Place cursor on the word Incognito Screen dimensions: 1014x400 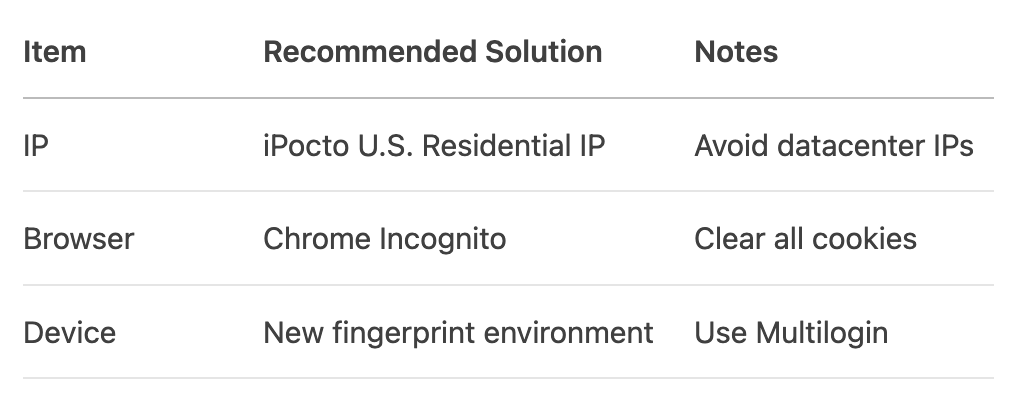444,239
